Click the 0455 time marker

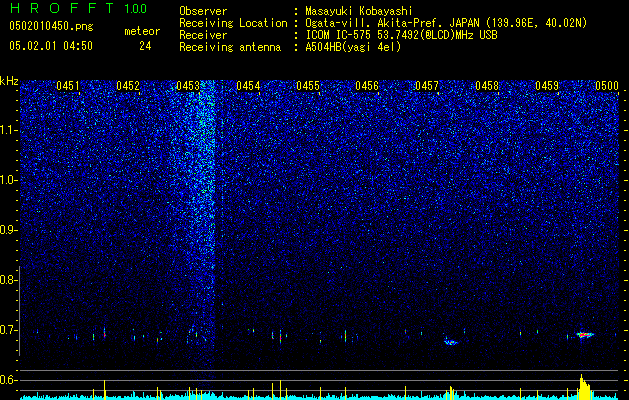pyautogui.click(x=308, y=86)
